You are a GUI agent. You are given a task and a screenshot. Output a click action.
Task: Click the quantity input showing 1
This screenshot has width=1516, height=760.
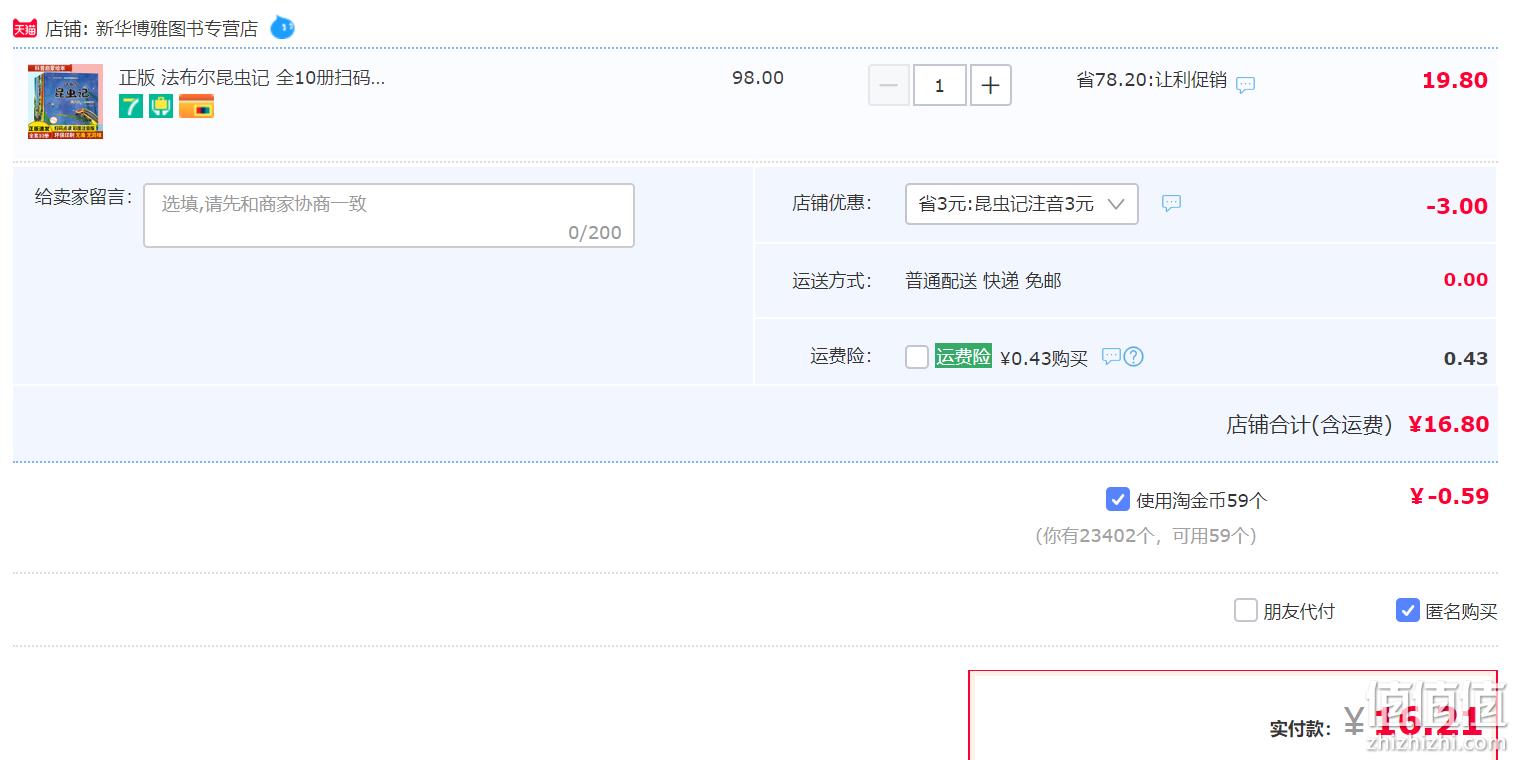[x=939, y=85]
